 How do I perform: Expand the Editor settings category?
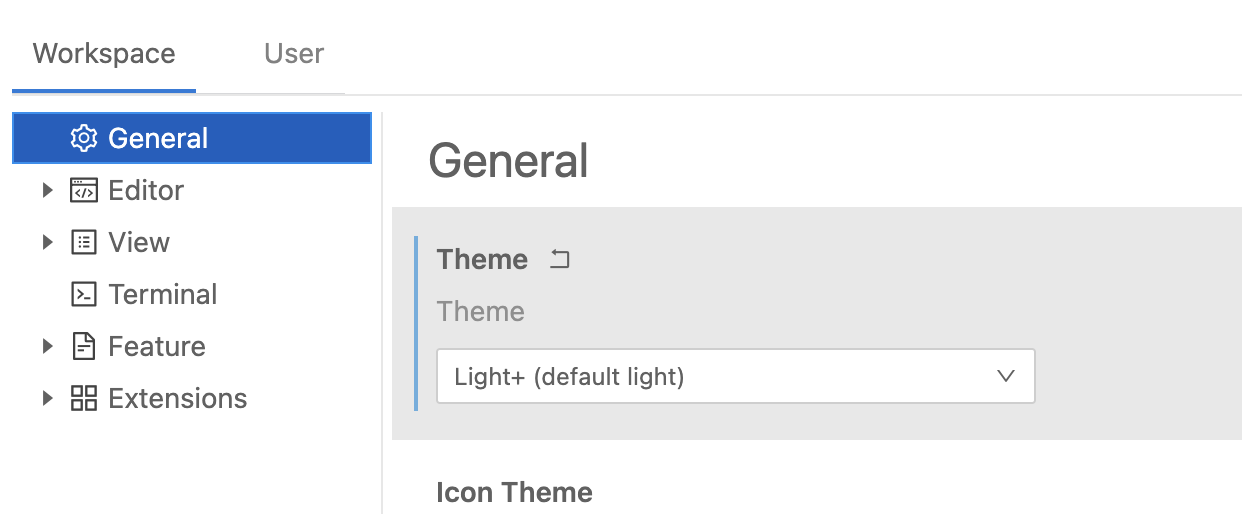coord(47,190)
